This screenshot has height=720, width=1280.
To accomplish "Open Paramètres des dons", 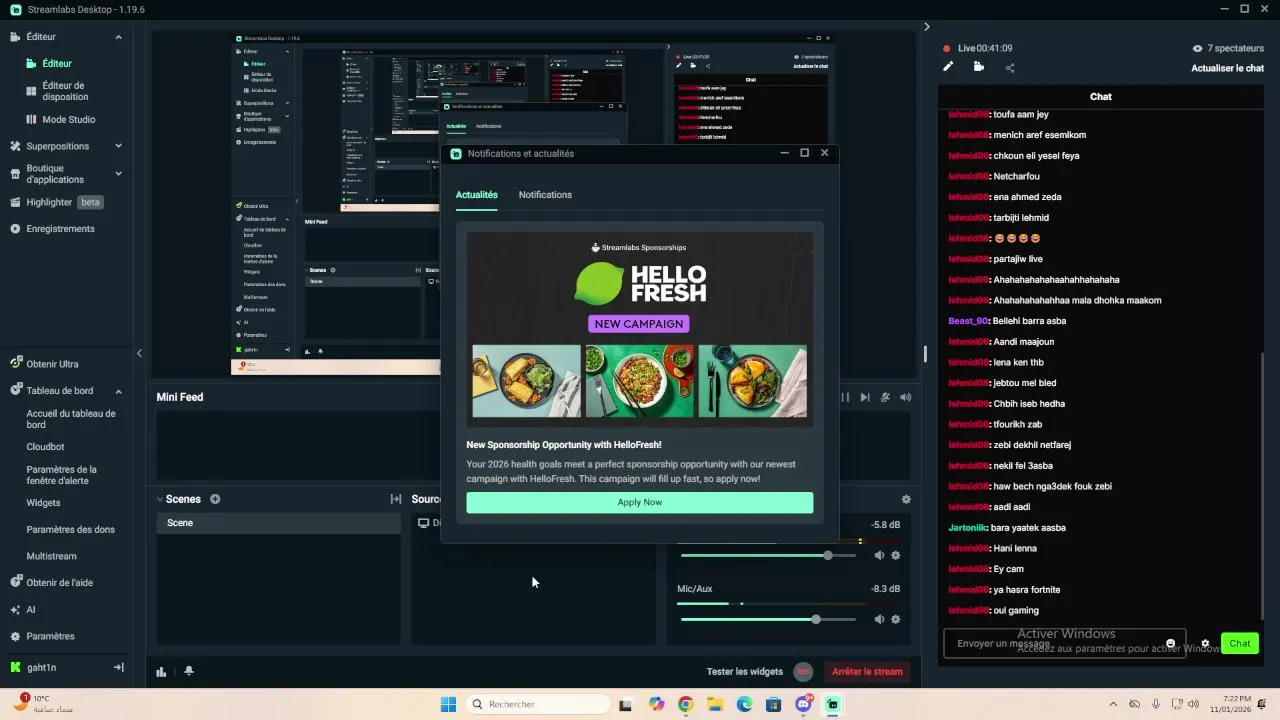I will tap(70, 530).
